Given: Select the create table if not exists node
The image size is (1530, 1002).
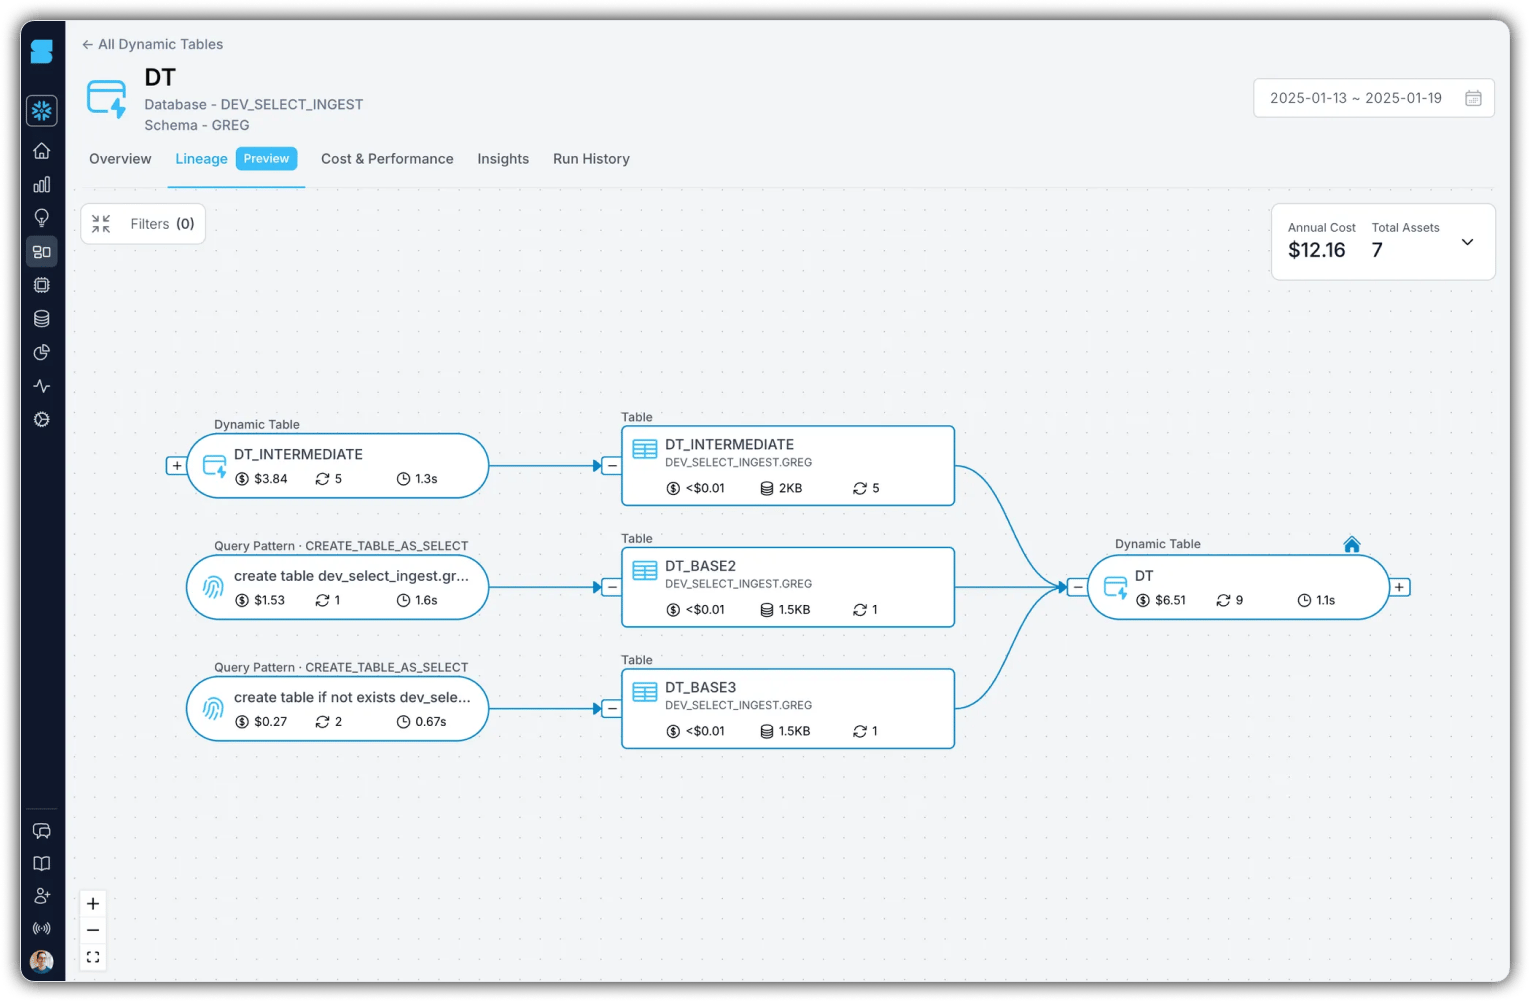Looking at the screenshot, I should [x=338, y=709].
